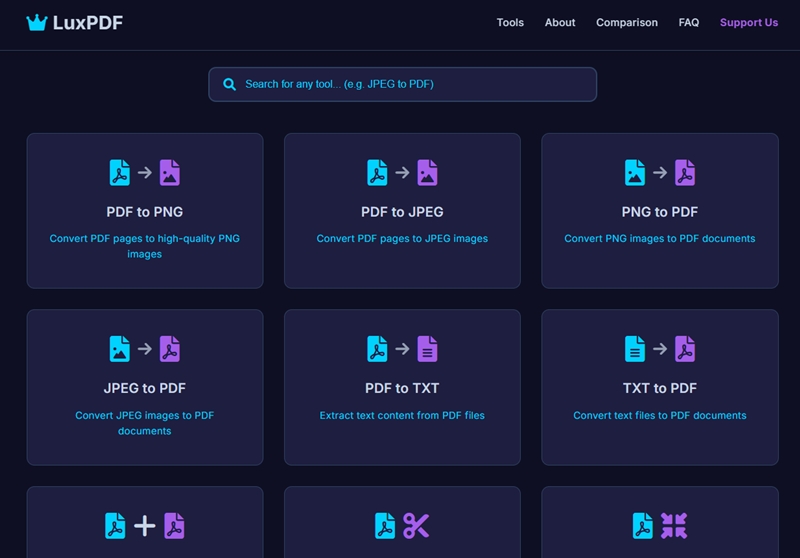Click the split PDF scissors icon
The width and height of the screenshot is (800, 558).
pyautogui.click(x=402, y=525)
